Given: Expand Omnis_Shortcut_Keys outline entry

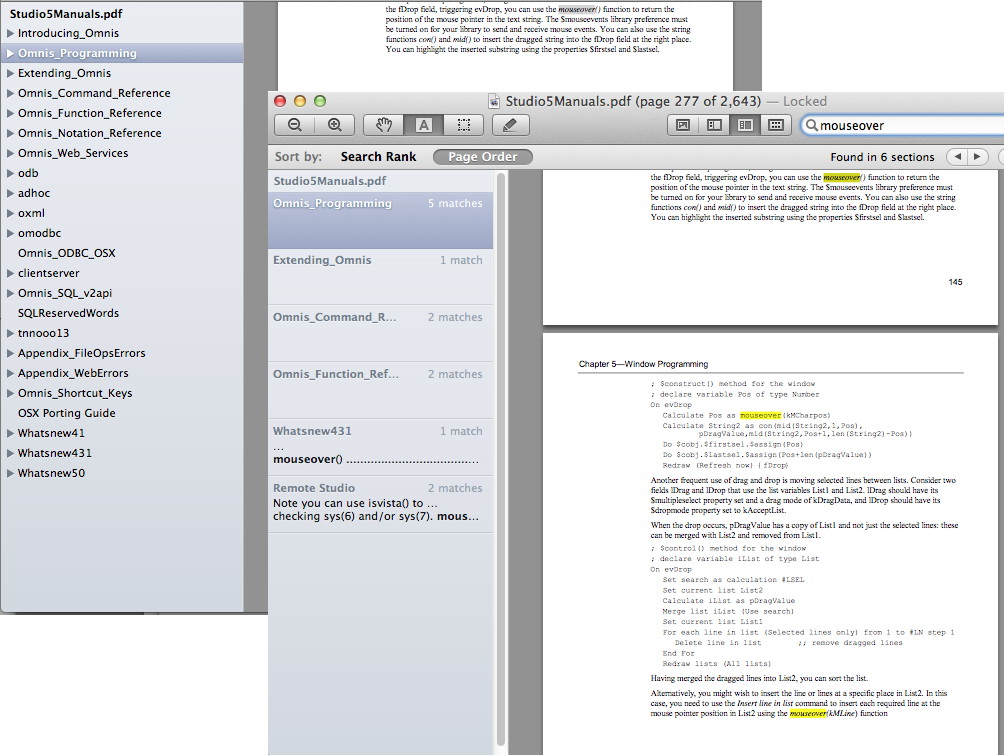Looking at the screenshot, I should (x=10, y=392).
